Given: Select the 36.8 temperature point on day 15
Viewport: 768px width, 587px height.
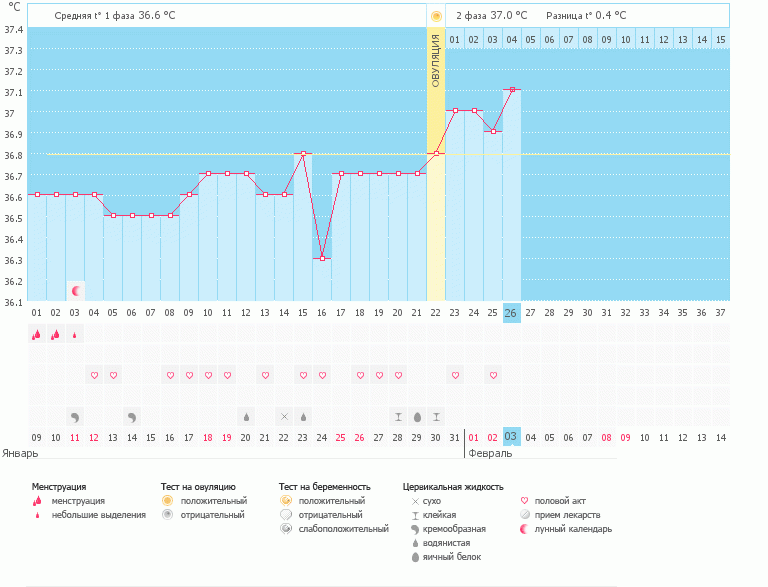Looking at the screenshot, I should pyautogui.click(x=303, y=153).
